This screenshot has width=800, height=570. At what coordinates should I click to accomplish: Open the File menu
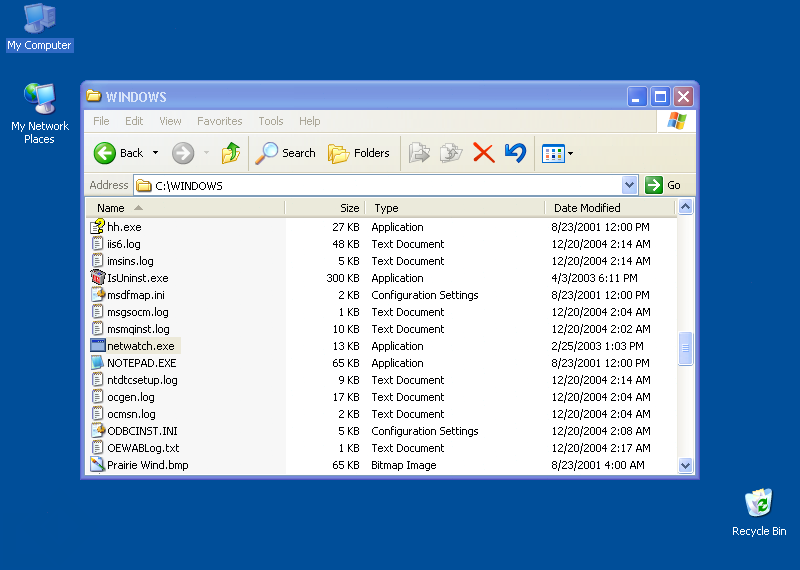[x=101, y=121]
